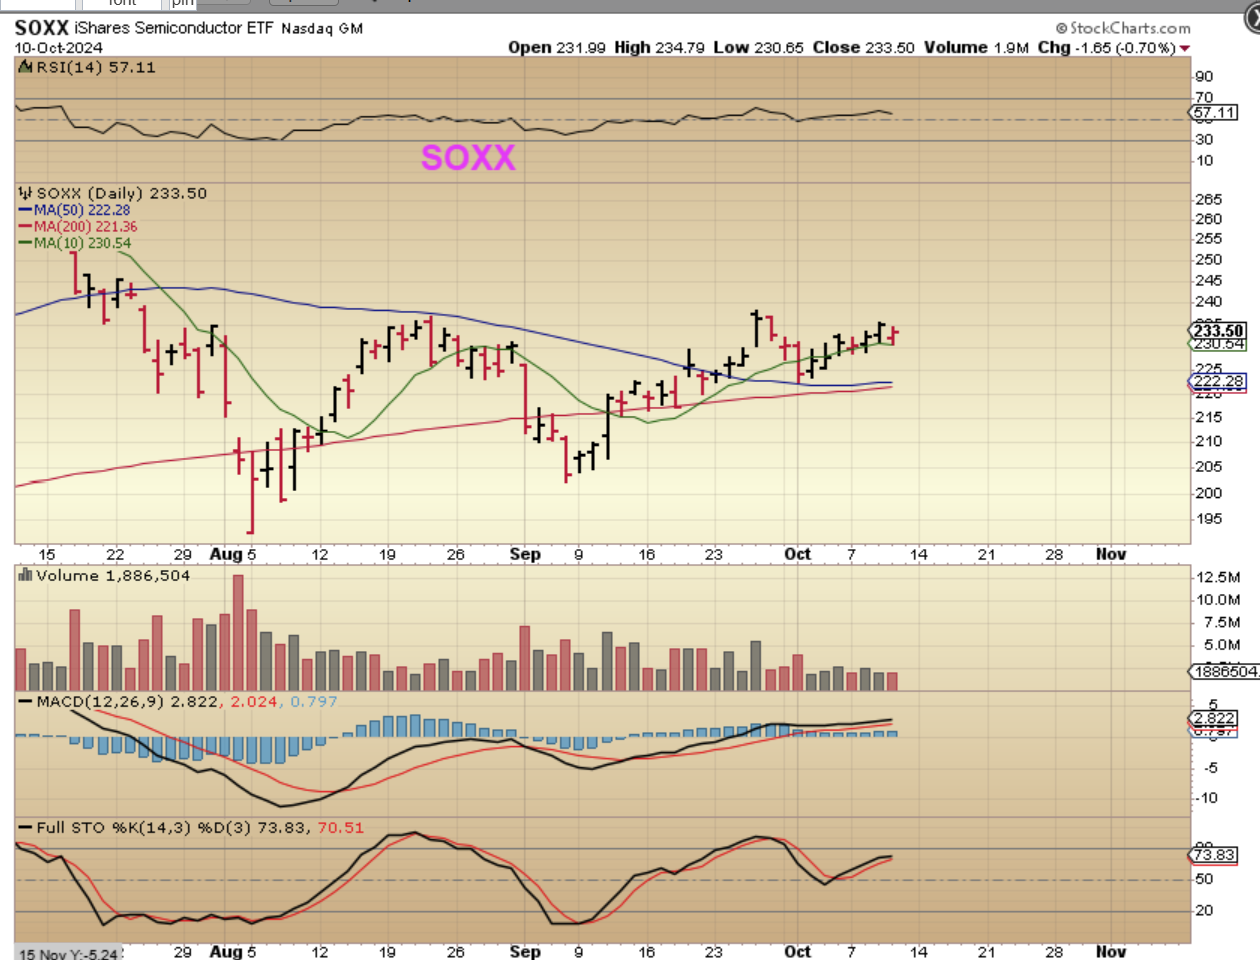1260x960 pixels.
Task: Click the blue-bordered 222.28 tag on the price axis
Action: (1218, 381)
